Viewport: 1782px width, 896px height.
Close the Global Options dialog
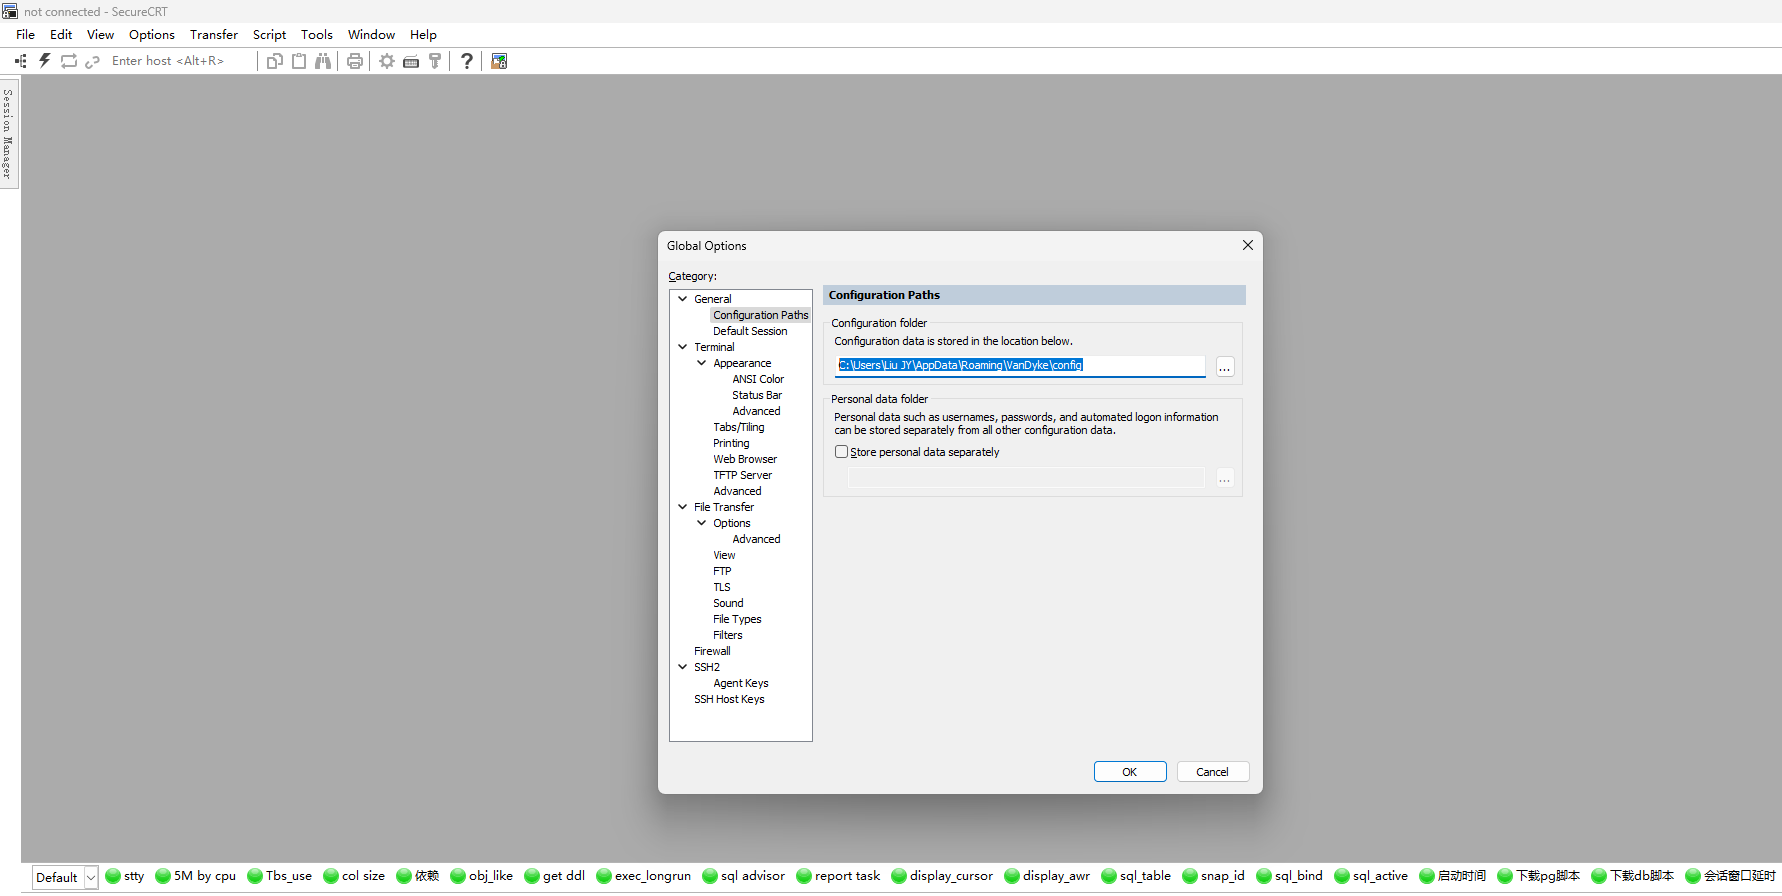[x=1248, y=245]
